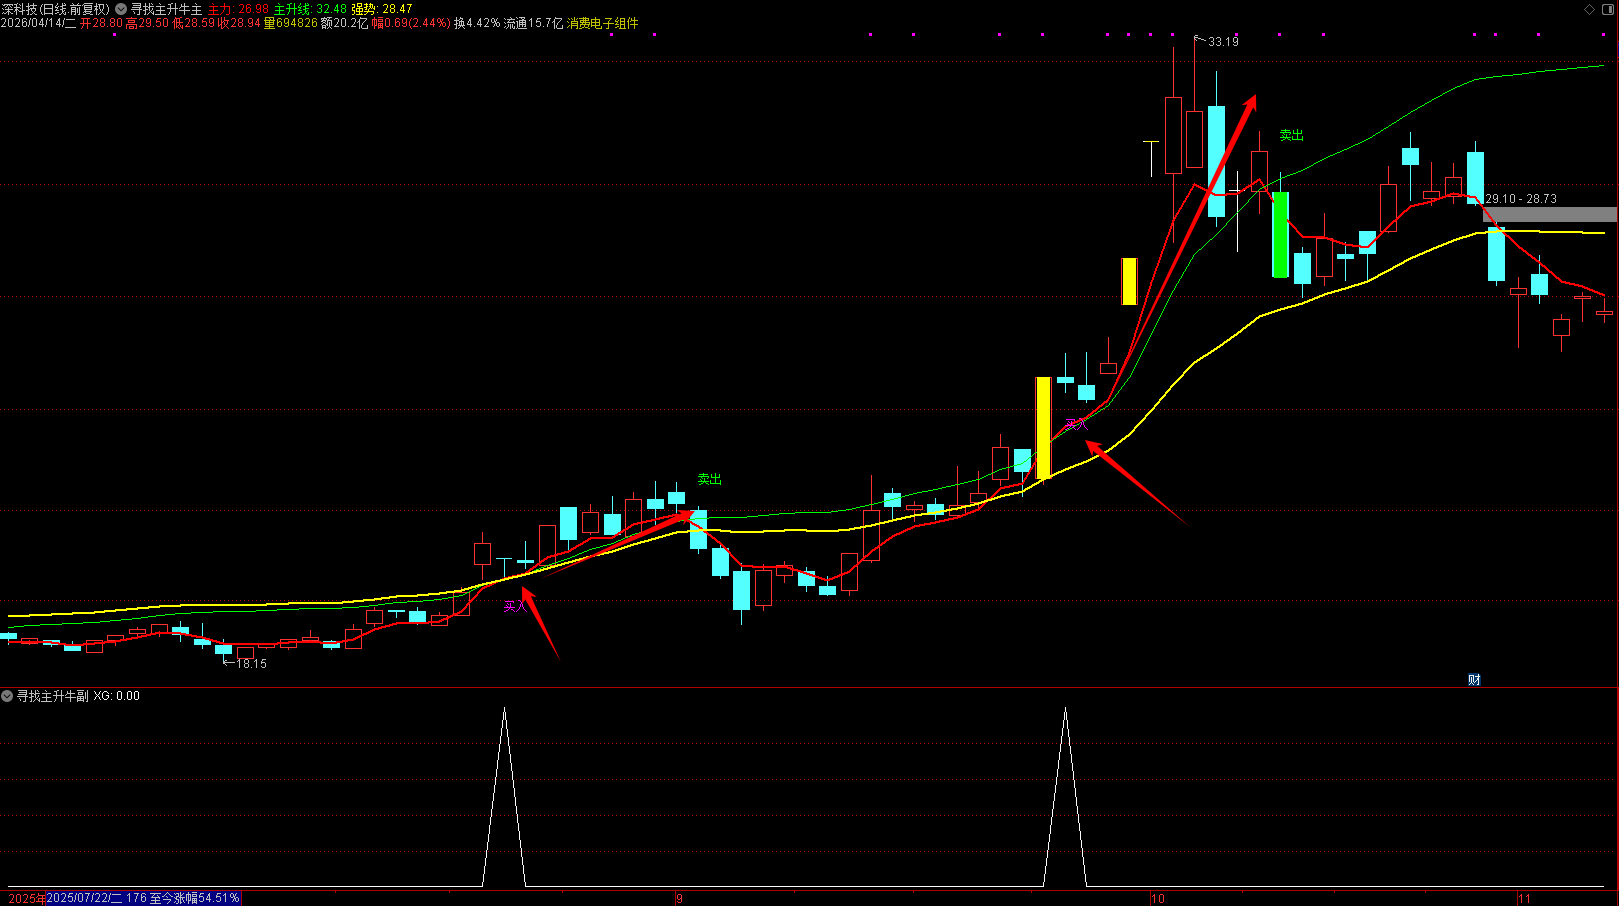
Task: Click the 29.10 - 28.73 gap label
Action: tap(1521, 199)
